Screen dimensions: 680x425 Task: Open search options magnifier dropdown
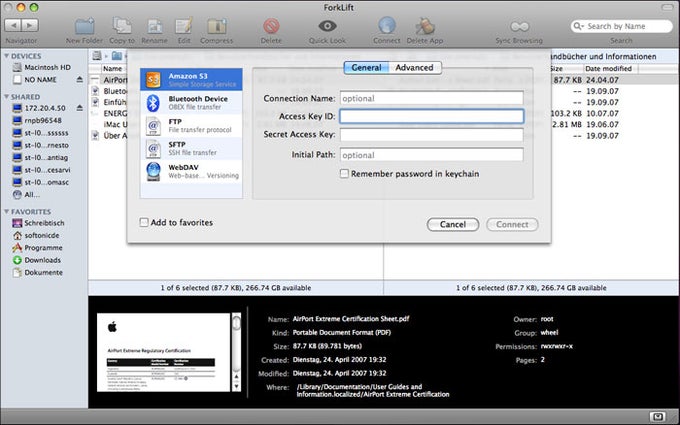[x=579, y=26]
